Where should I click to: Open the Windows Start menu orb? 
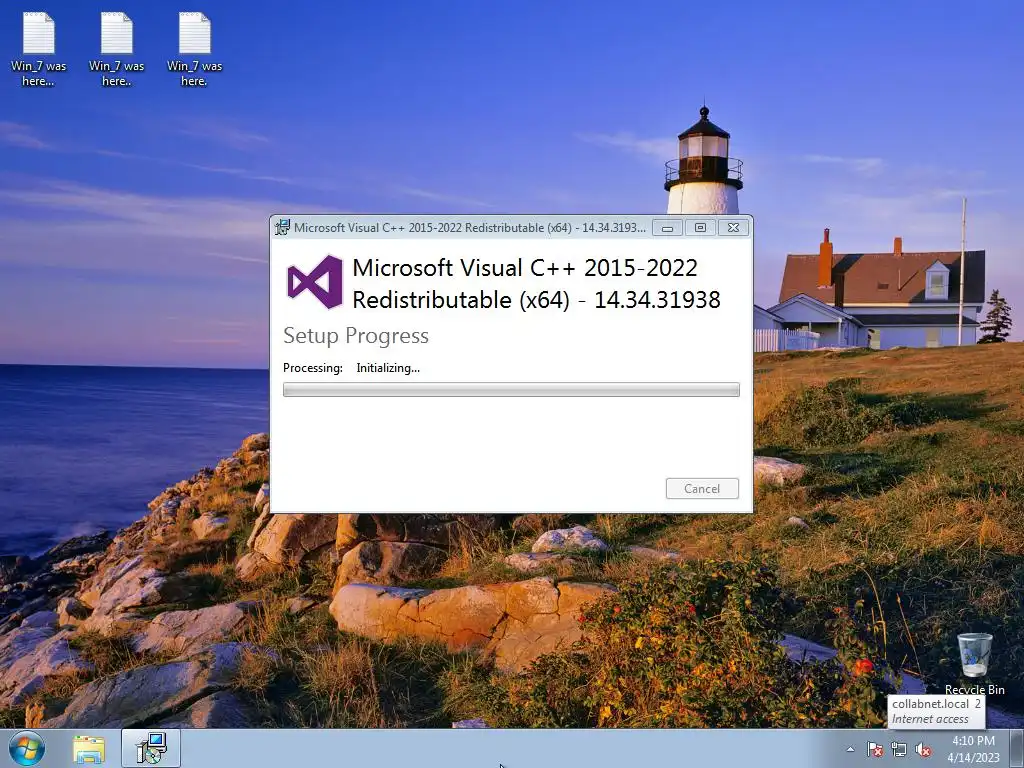(27, 748)
